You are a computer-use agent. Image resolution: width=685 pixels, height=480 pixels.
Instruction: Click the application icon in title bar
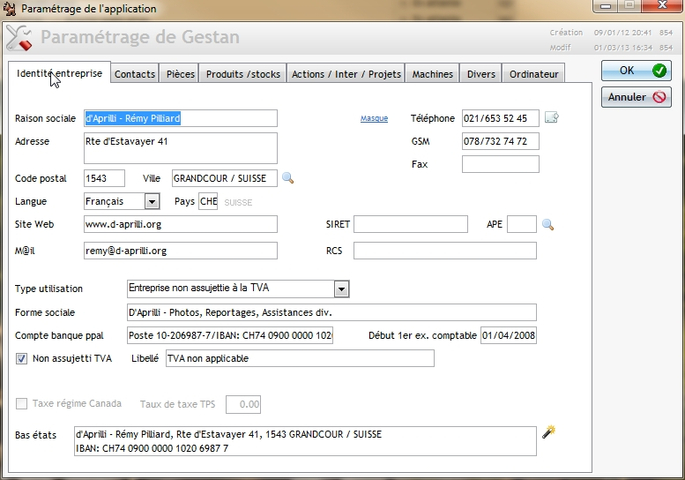pos(9,9)
